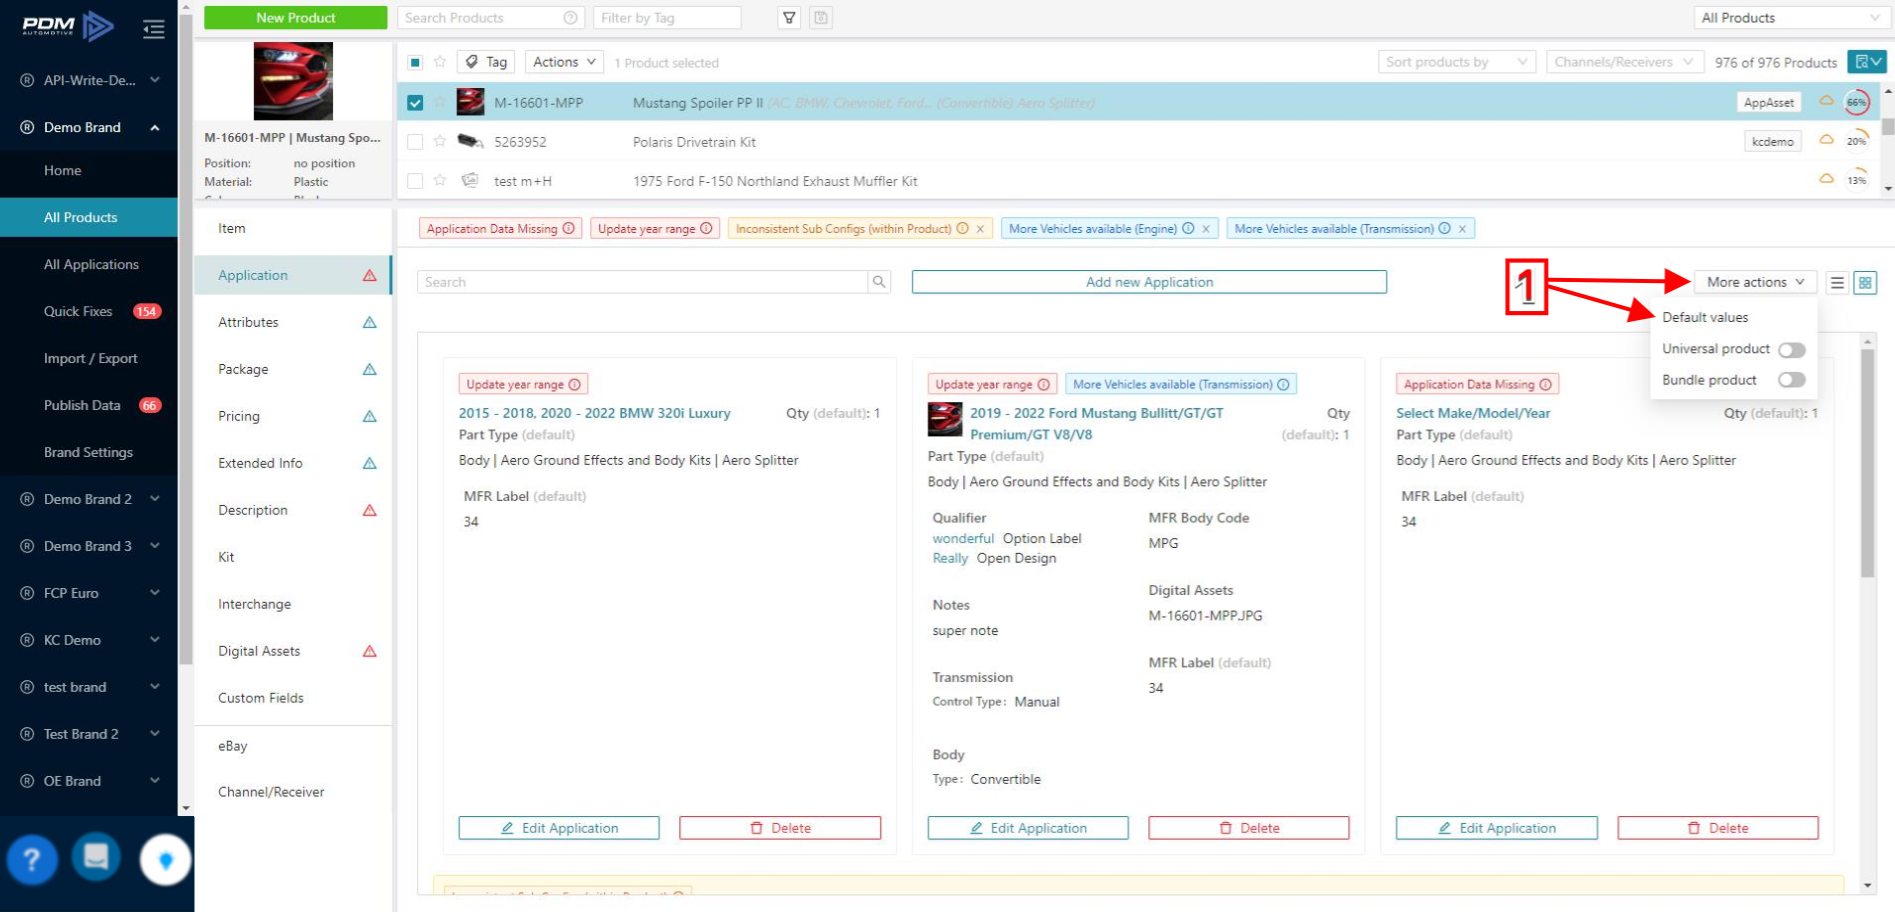
Task: Click the white lightbulb circle icon
Action: [165, 859]
